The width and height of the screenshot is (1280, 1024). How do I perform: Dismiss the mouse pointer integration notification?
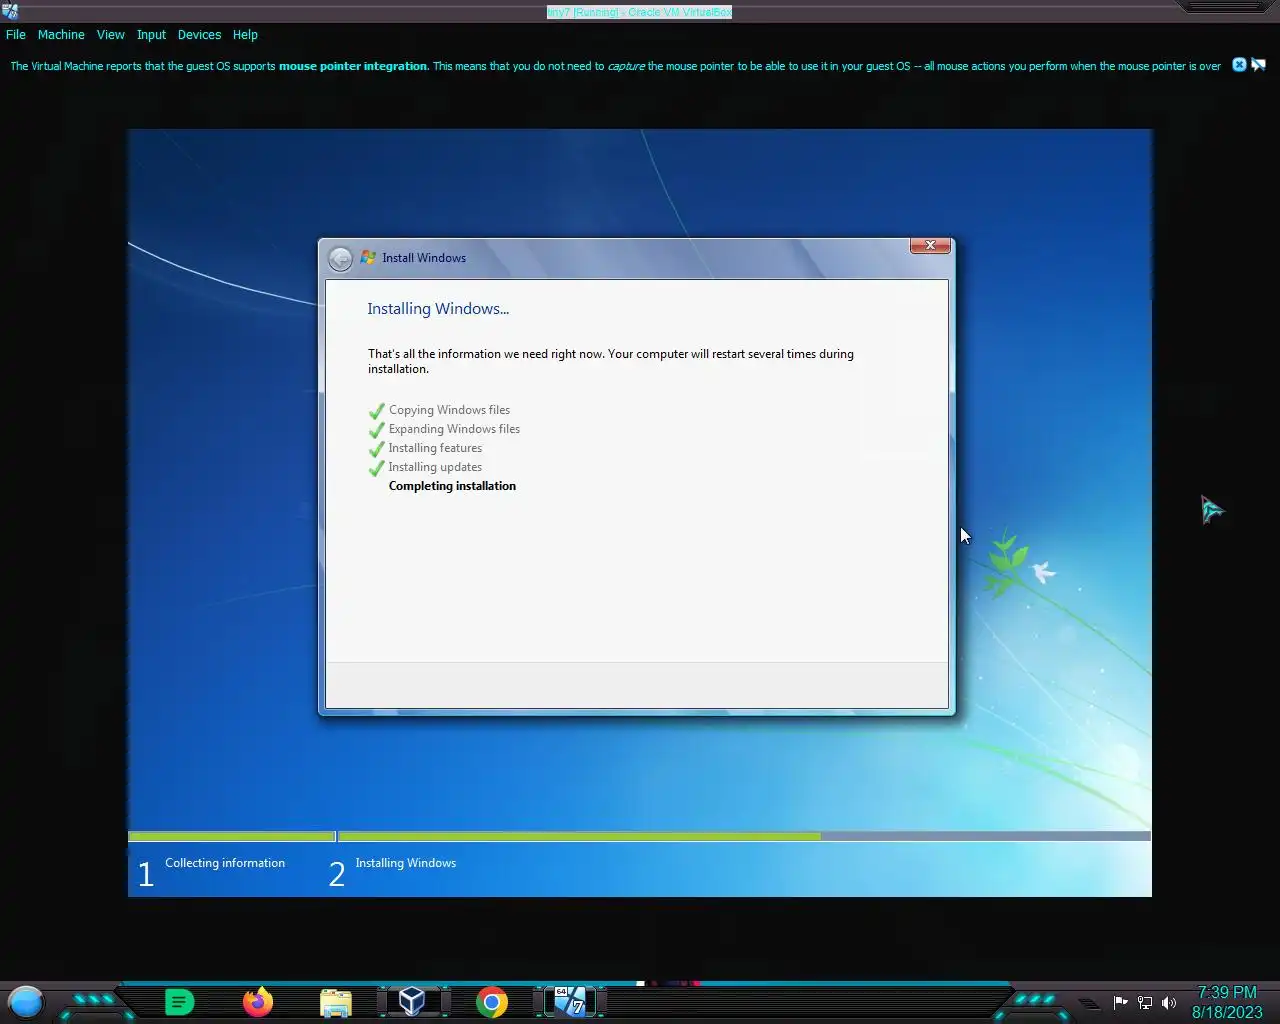pyautogui.click(x=1239, y=65)
